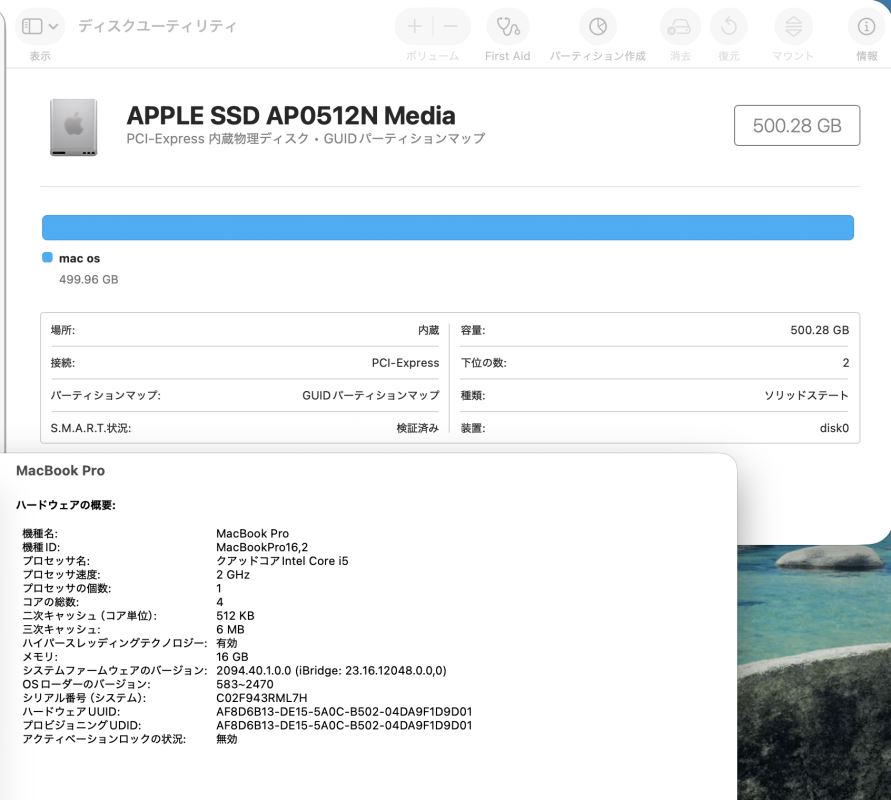This screenshot has height=800, width=891.
Task: Expand the 表示 view options chevron
Action: pyautogui.click(x=53, y=27)
